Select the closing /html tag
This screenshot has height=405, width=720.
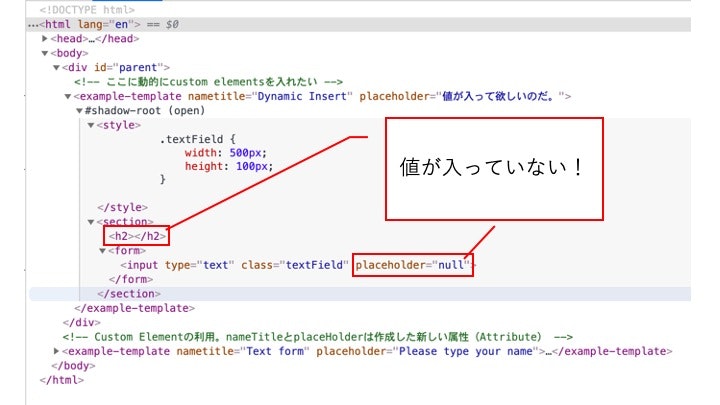[62, 380]
